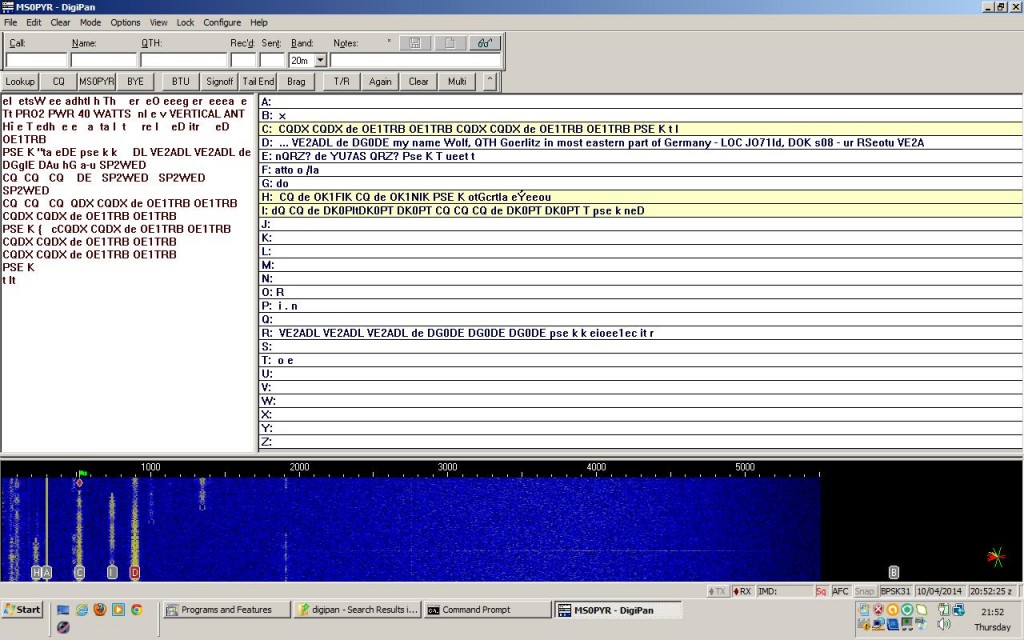Image resolution: width=1024 pixels, height=640 pixels.
Task: Open Firefox from the quick launch bar
Action: tap(100, 609)
